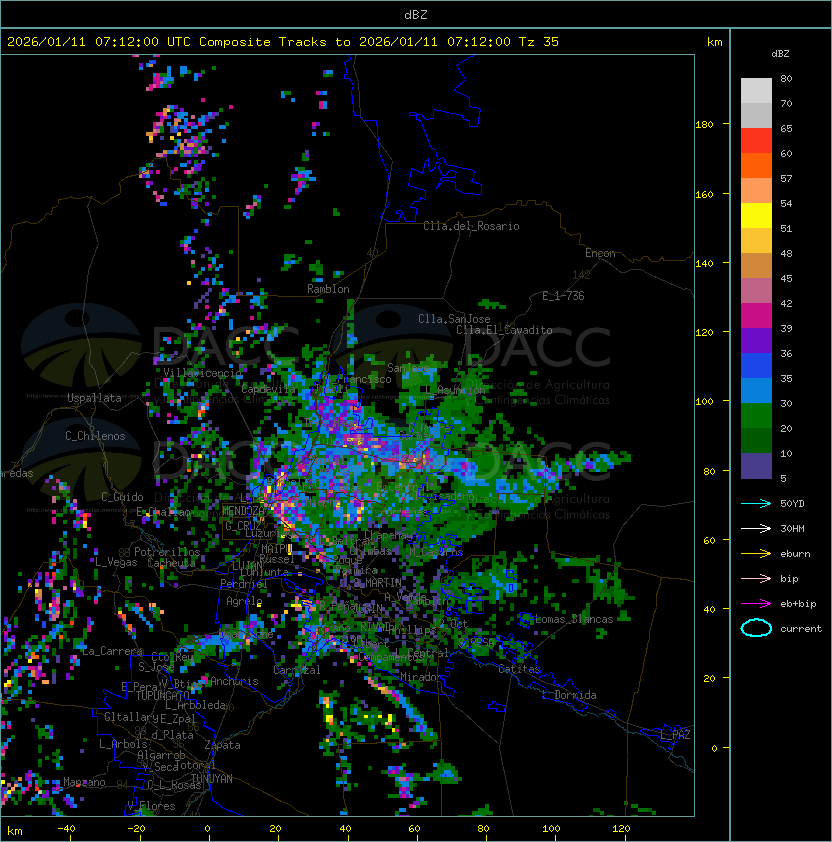Click the 'Agrelo' place label
The width and height of the screenshot is (832, 842).
point(244,601)
